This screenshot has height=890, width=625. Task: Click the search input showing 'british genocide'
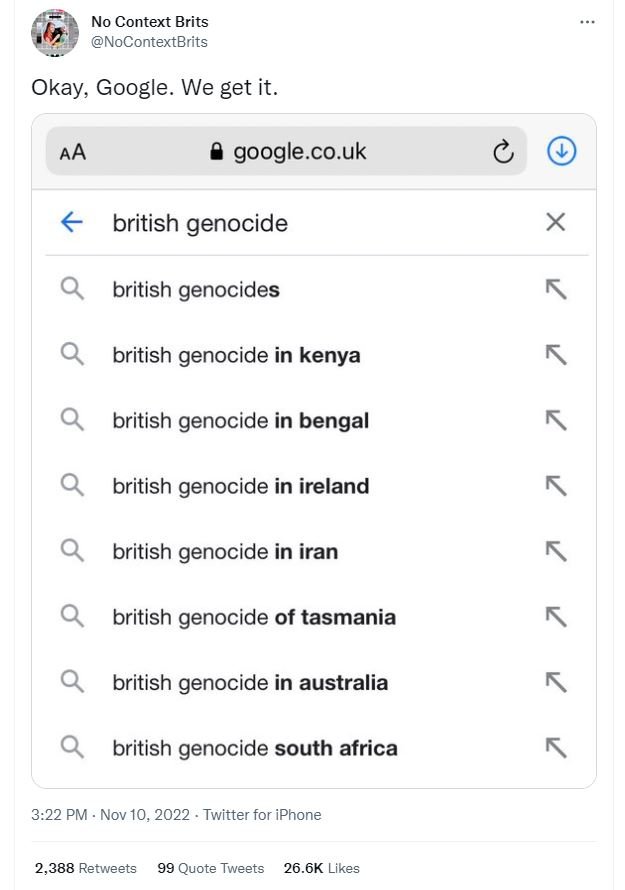(x=200, y=222)
